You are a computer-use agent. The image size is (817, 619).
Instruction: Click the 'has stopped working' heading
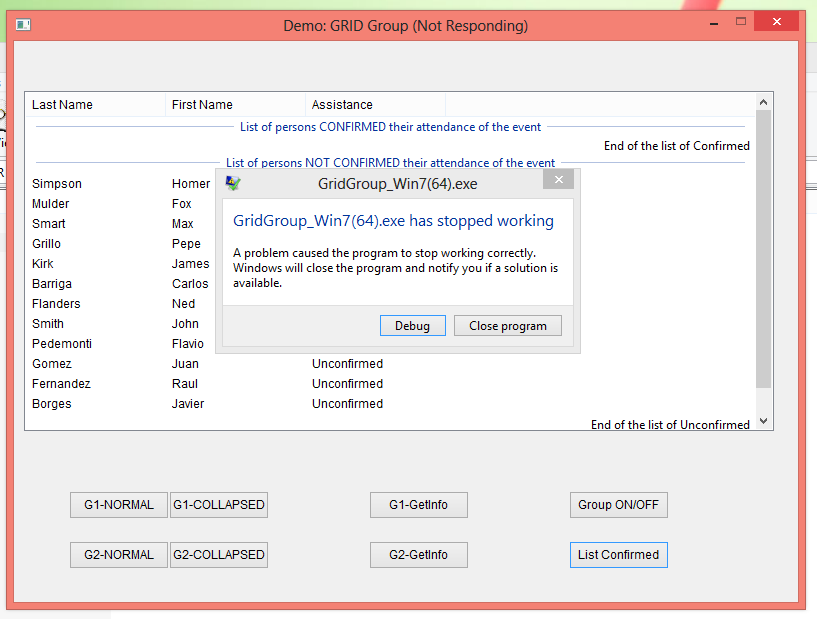point(393,221)
